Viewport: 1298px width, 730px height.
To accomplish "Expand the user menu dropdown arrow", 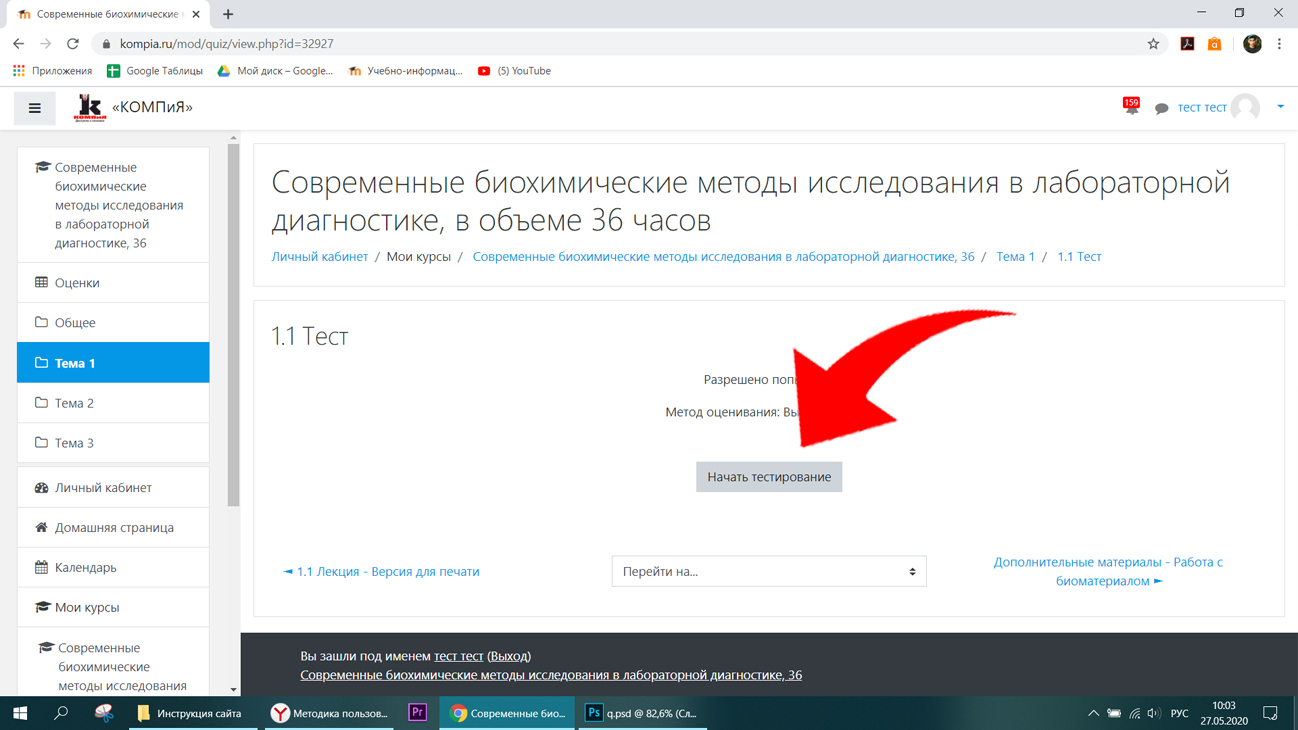I will 1280,107.
